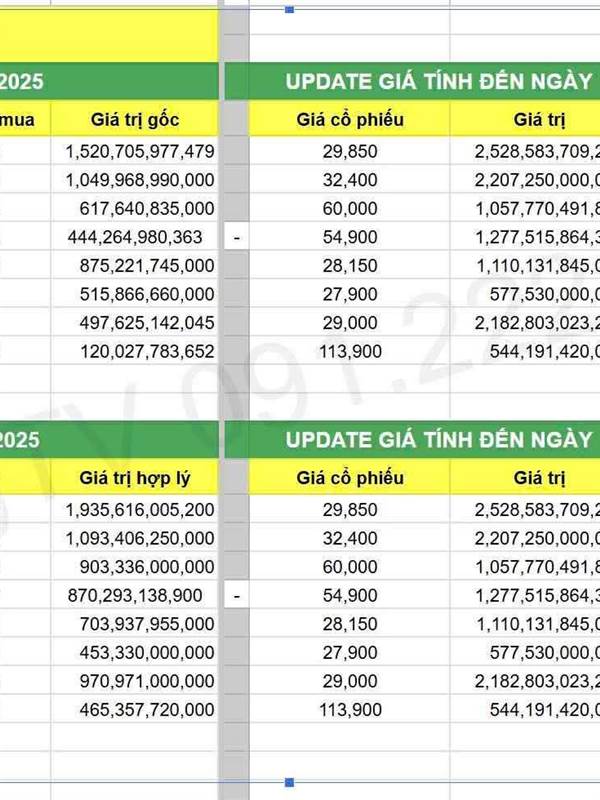Click the cell with 1,093,406,250,000
This screenshot has width=600, height=800.
139,538
